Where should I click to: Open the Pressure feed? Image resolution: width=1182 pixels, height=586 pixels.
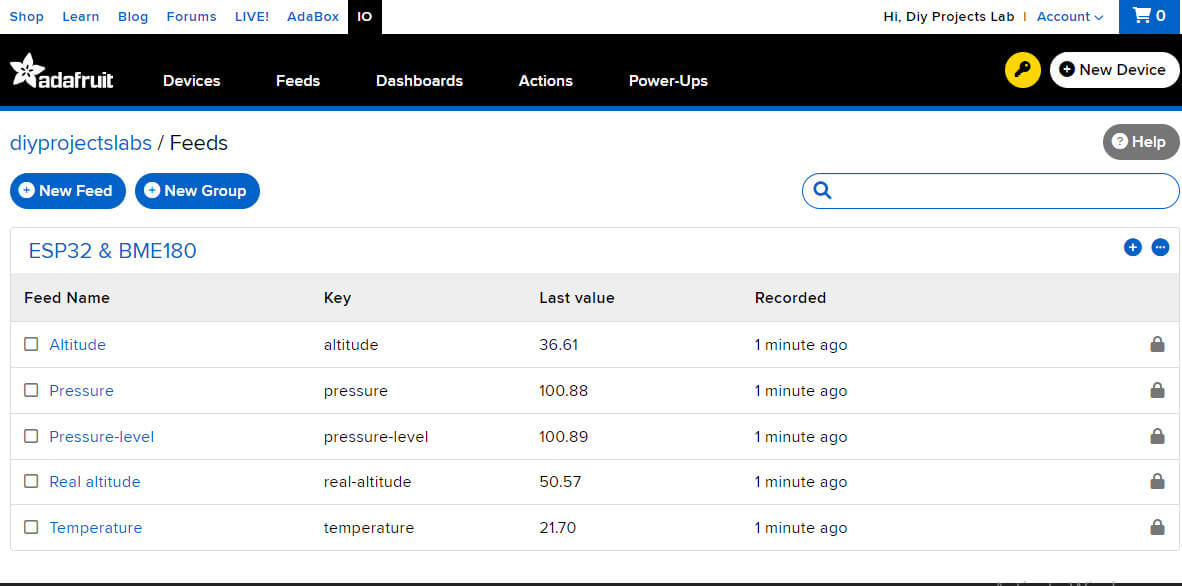pyautogui.click(x=81, y=391)
